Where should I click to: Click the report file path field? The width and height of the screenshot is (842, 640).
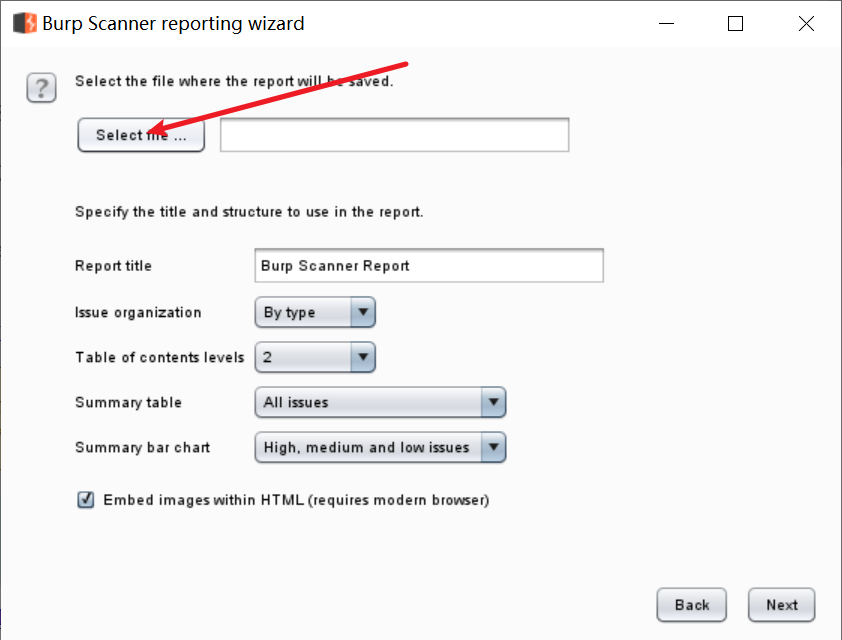(x=394, y=135)
